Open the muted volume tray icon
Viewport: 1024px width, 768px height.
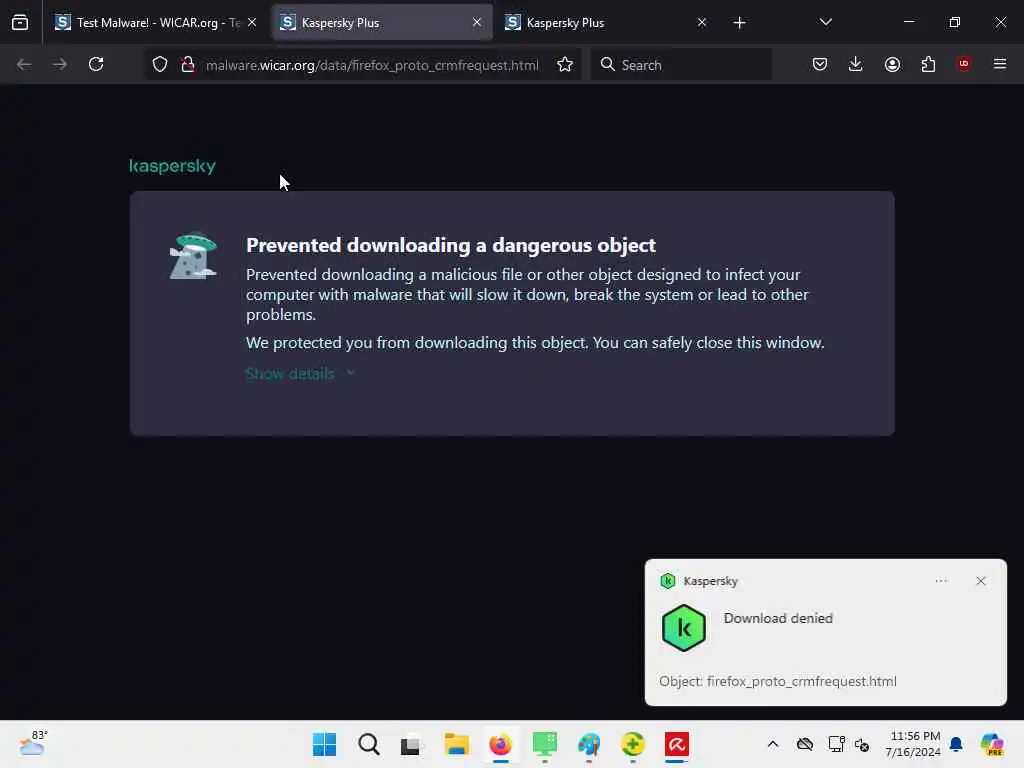coord(862,744)
